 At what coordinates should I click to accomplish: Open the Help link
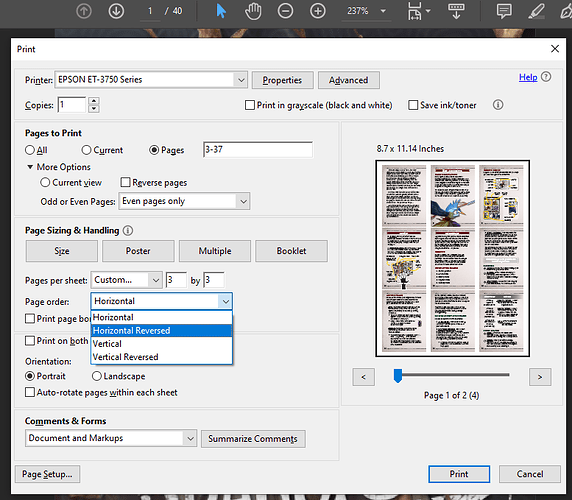528,77
